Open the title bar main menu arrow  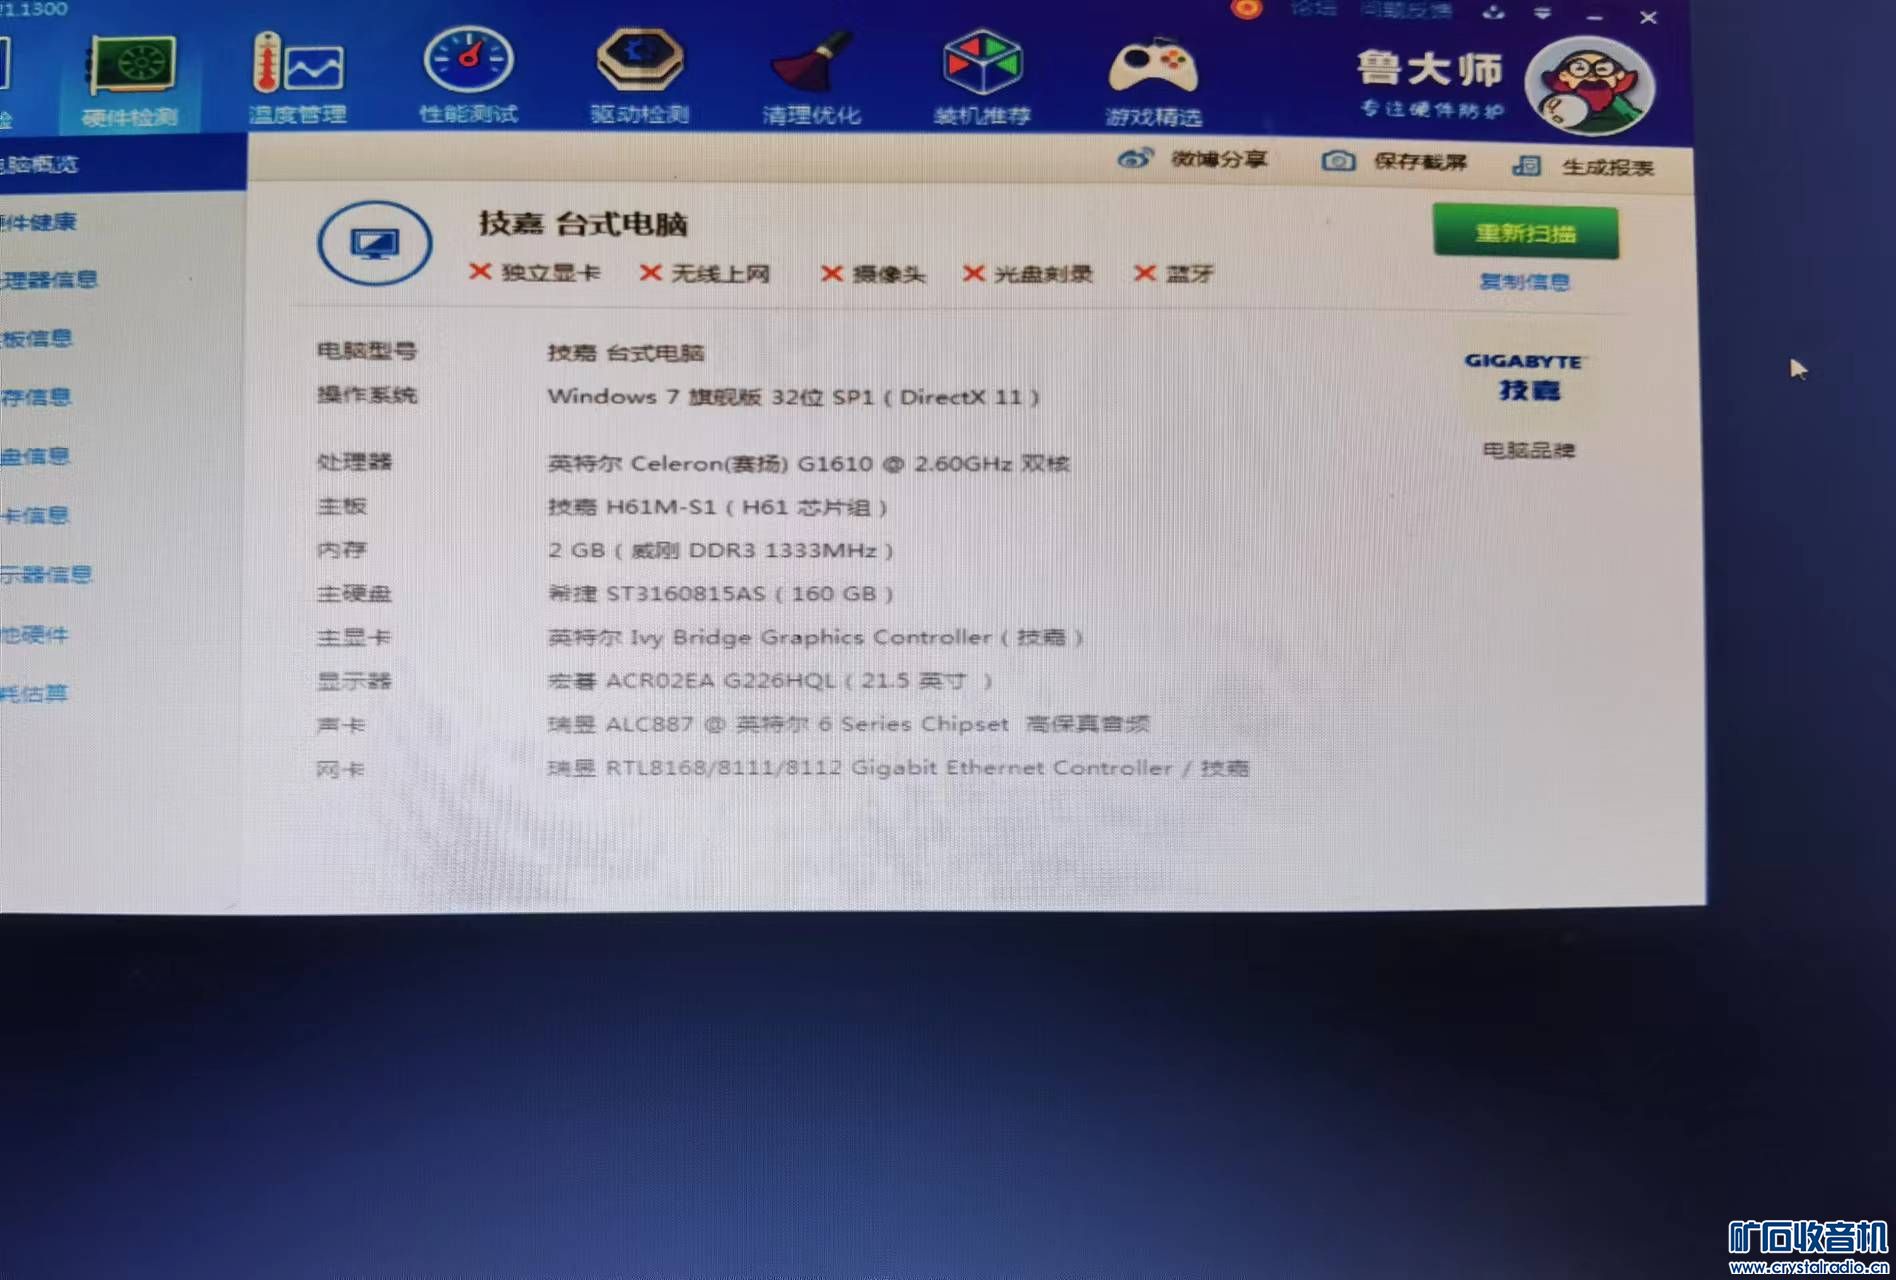tap(1542, 13)
